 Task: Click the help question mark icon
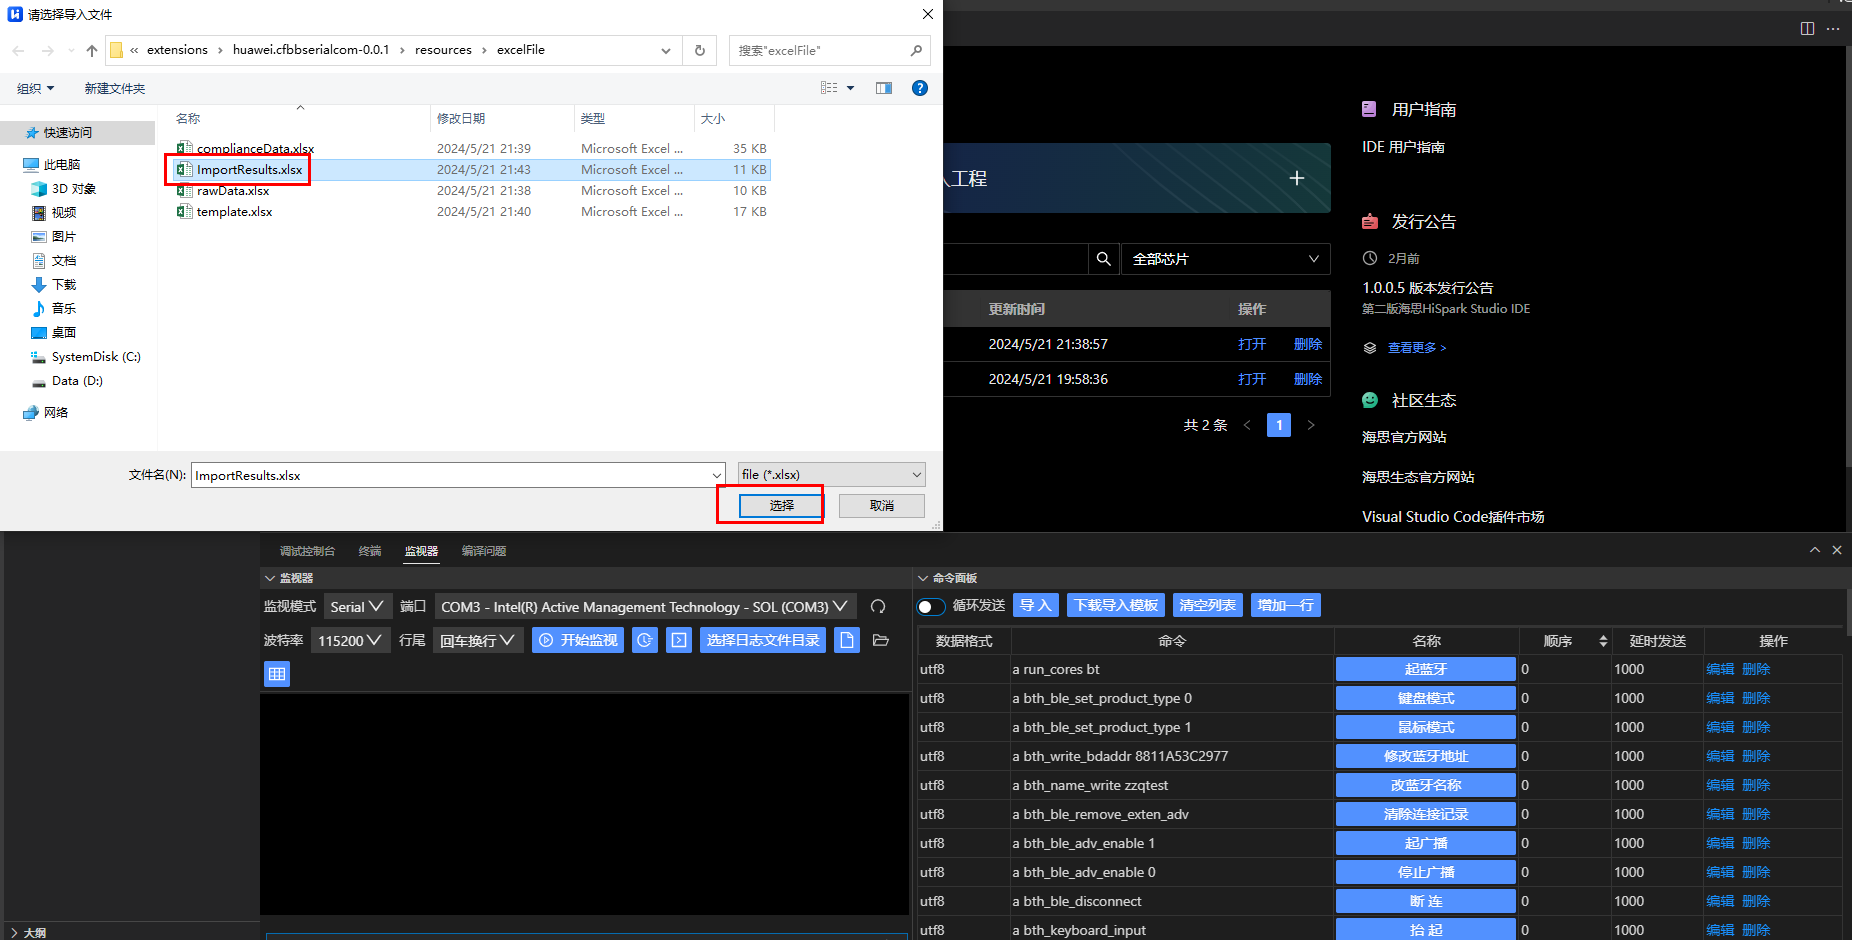coord(919,88)
